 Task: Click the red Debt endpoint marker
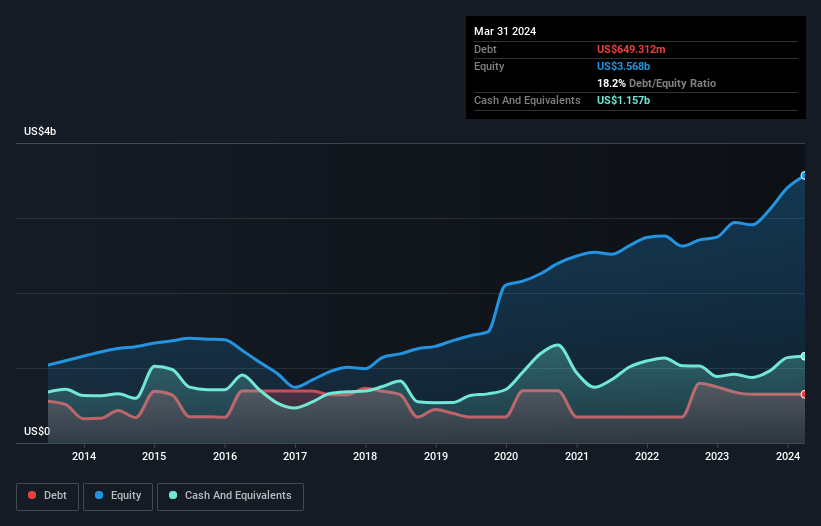pyautogui.click(x=804, y=394)
